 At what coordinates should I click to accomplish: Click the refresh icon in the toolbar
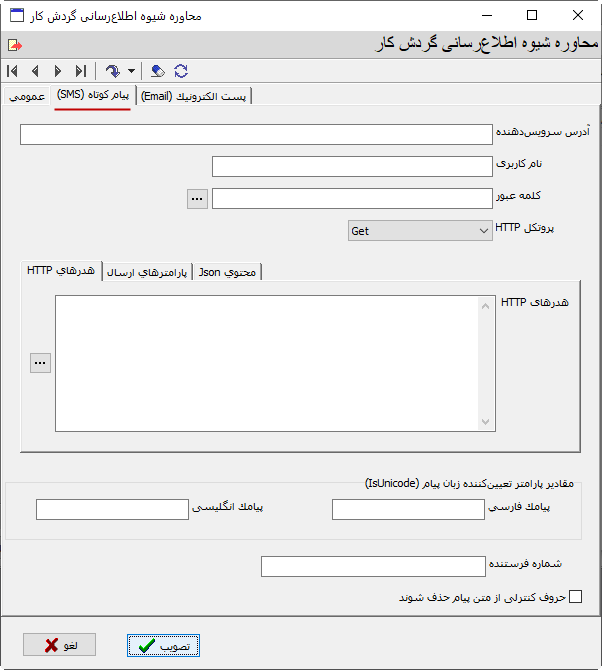181,71
